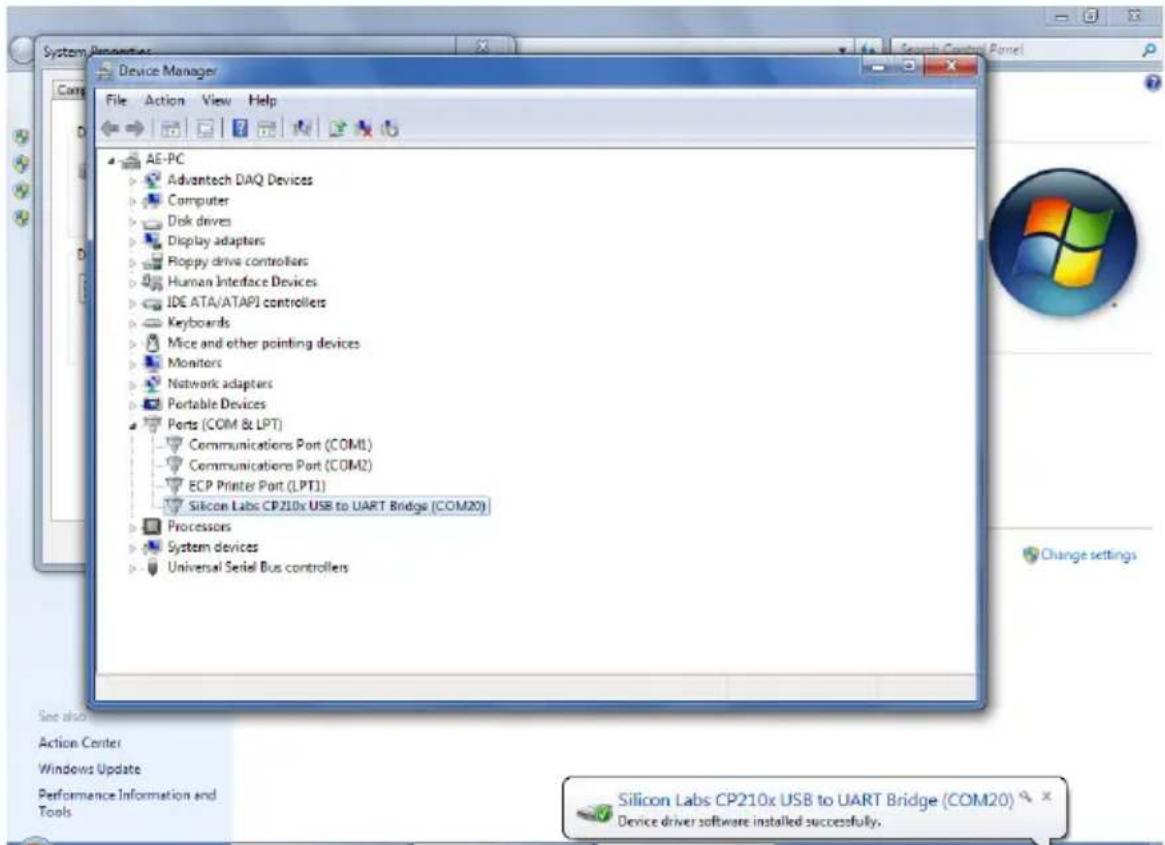Click the Silicon Labs notification balloon title
Viewport: 1165px width, 845px height.
tap(815, 800)
